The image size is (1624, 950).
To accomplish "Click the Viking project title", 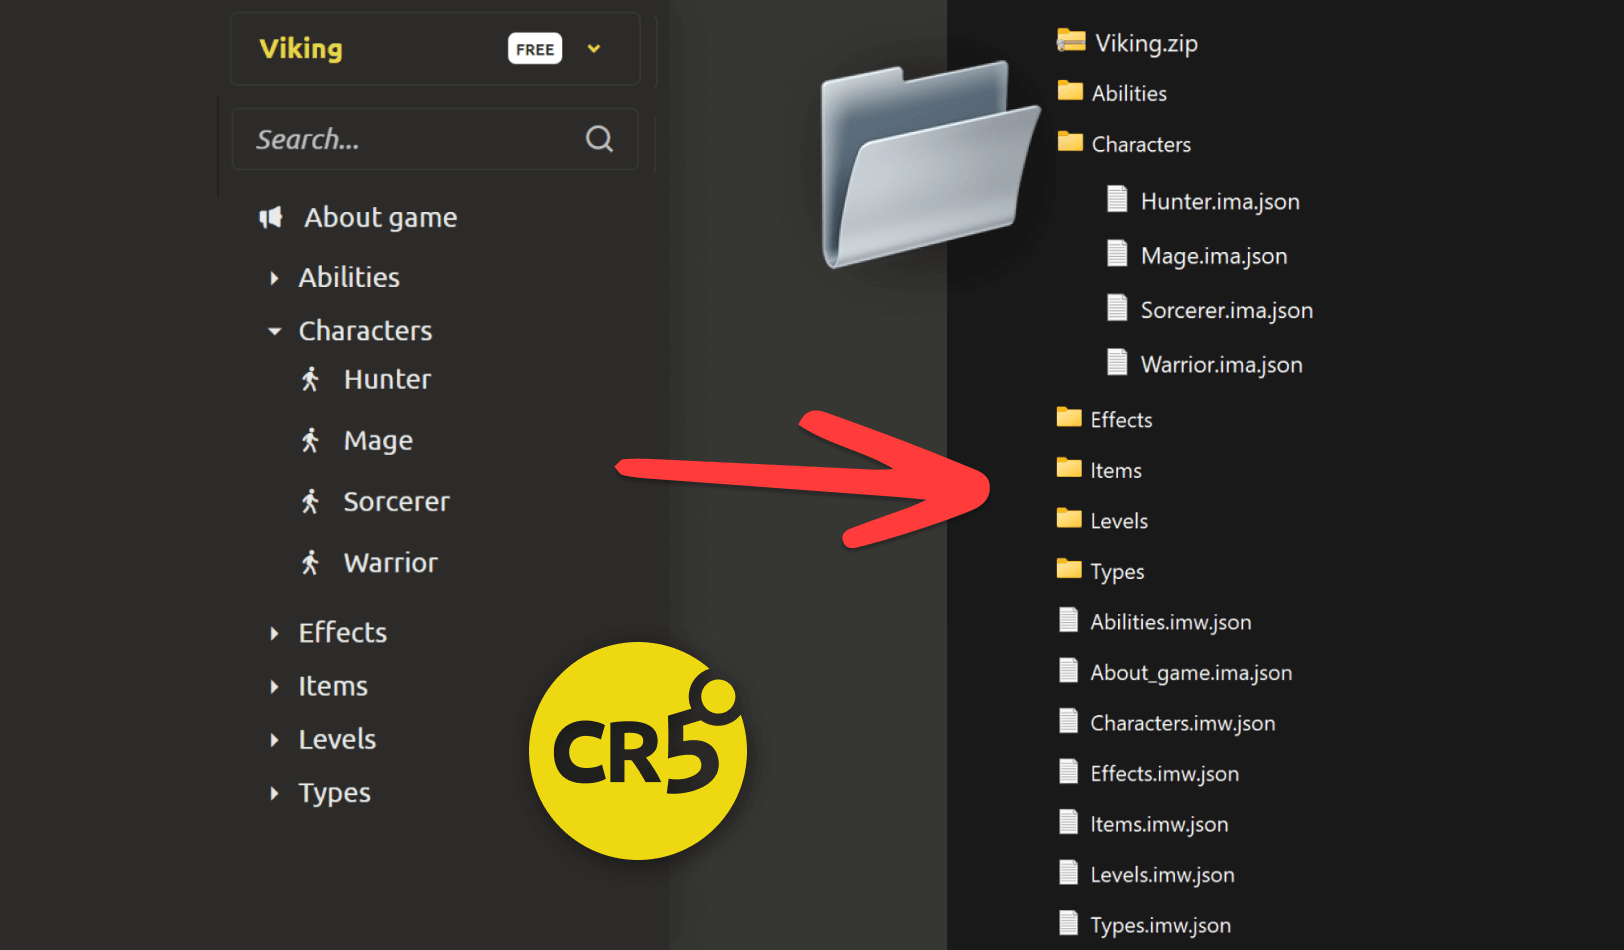I will pyautogui.click(x=301, y=48).
